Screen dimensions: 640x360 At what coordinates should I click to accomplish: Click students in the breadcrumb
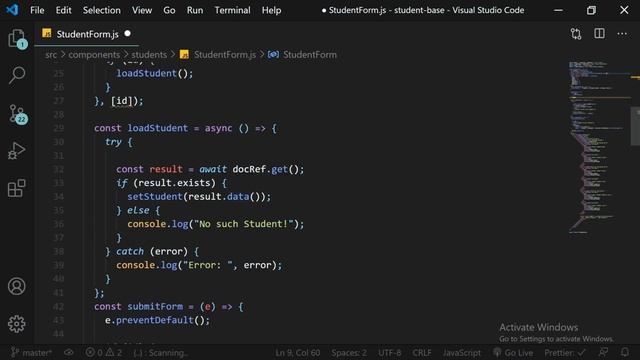pyautogui.click(x=149, y=55)
